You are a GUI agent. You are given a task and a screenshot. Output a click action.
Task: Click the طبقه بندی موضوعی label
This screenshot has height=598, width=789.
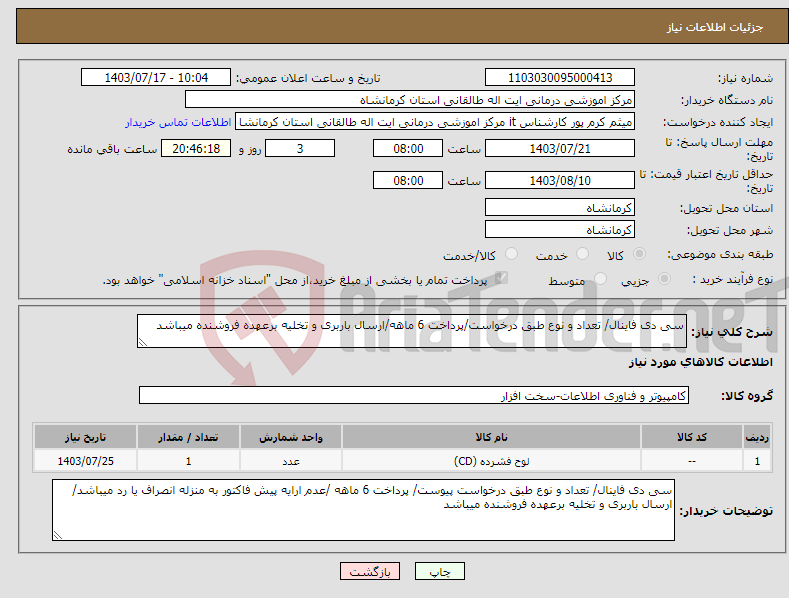[x=720, y=255]
